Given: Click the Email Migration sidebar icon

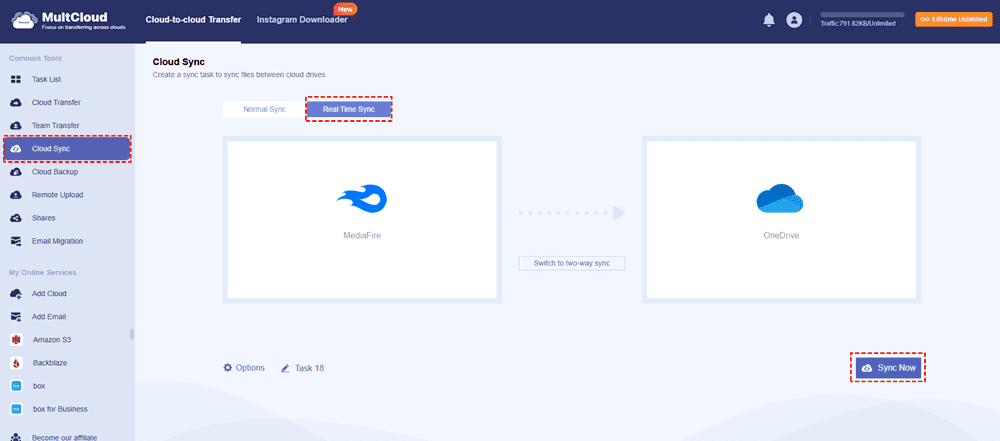Looking at the screenshot, I should click(16, 241).
